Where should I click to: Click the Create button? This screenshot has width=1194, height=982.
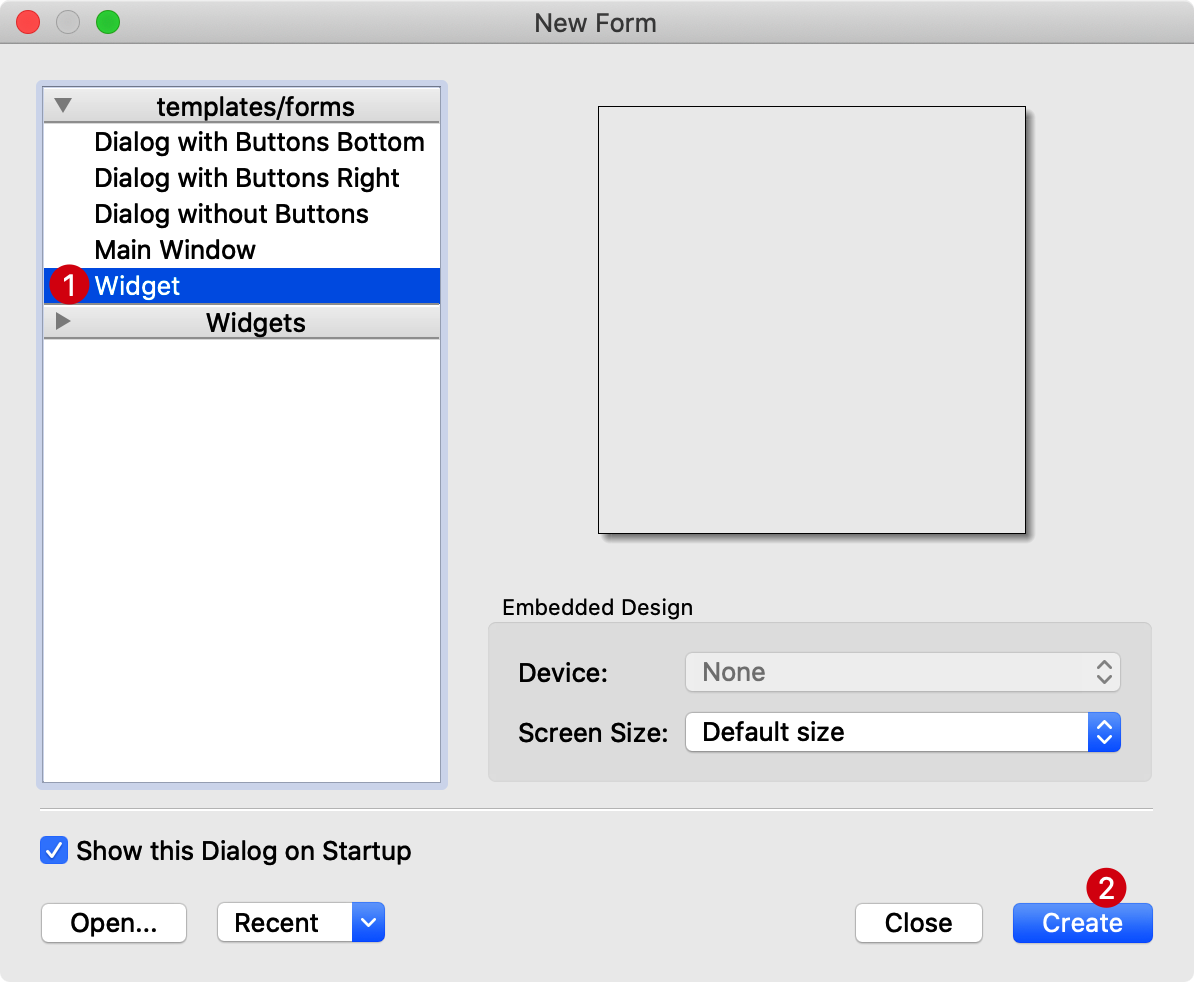coord(1082,923)
